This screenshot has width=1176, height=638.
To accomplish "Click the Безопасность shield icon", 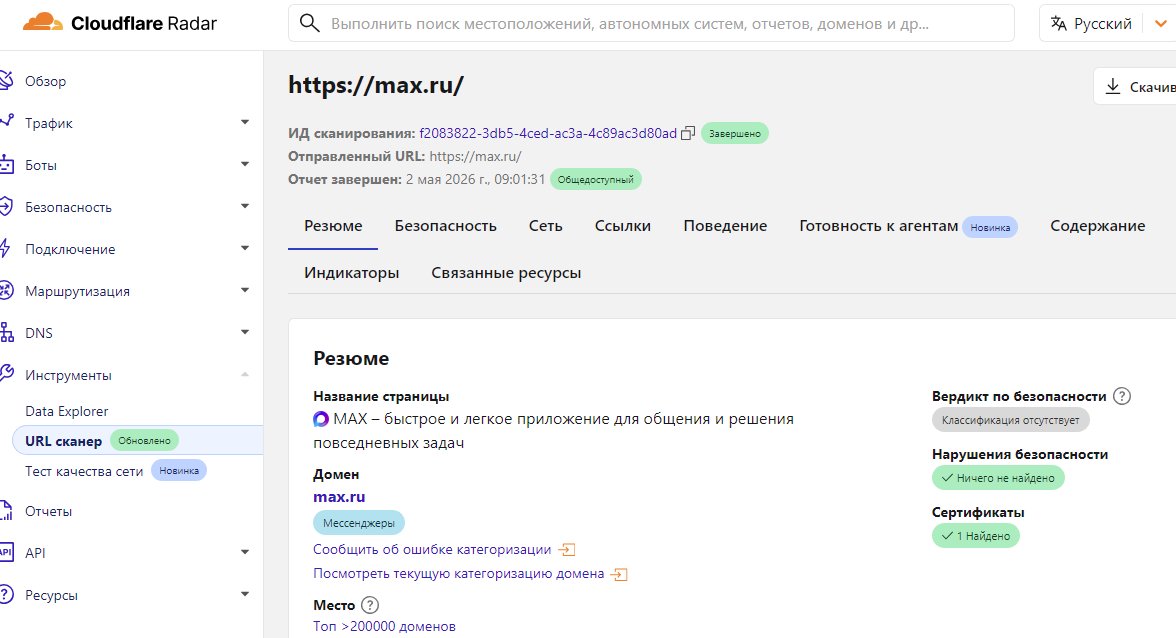I will tap(6, 206).
